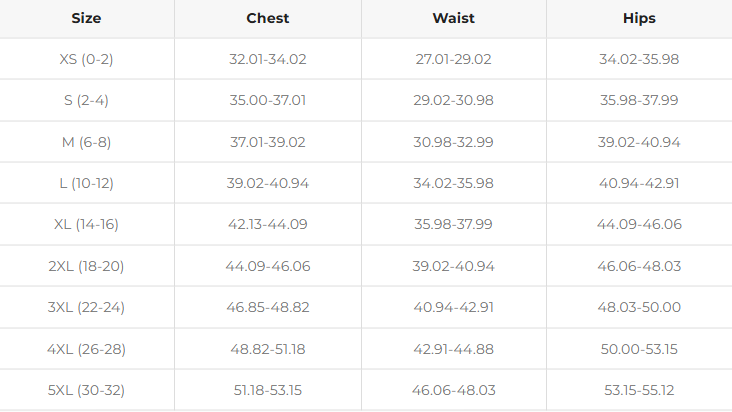The image size is (732, 412).
Task: Select the 4XL (26-28) size cell
Action: [x=86, y=349]
